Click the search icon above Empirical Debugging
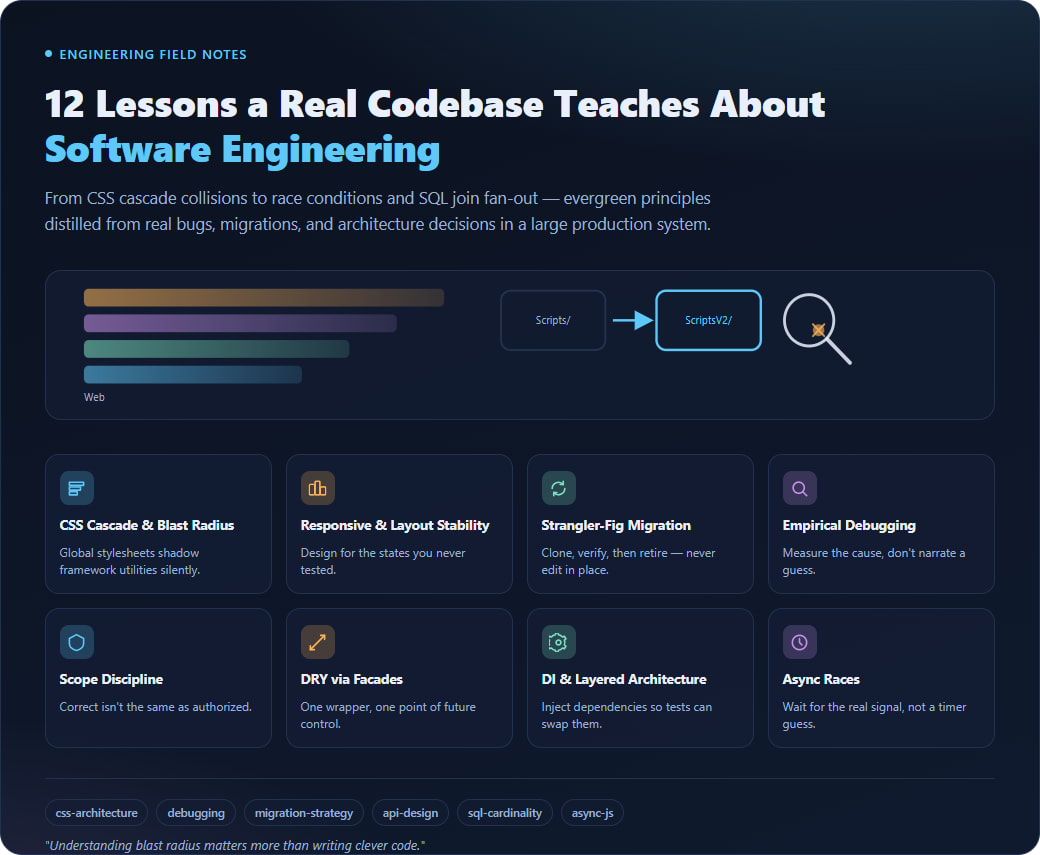Image resolution: width=1040 pixels, height=855 pixels. pyautogui.click(x=800, y=488)
